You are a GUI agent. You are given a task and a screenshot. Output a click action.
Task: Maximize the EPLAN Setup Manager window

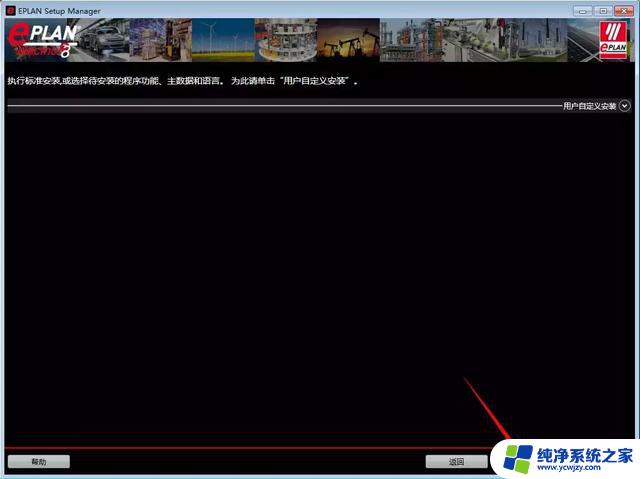pos(604,9)
